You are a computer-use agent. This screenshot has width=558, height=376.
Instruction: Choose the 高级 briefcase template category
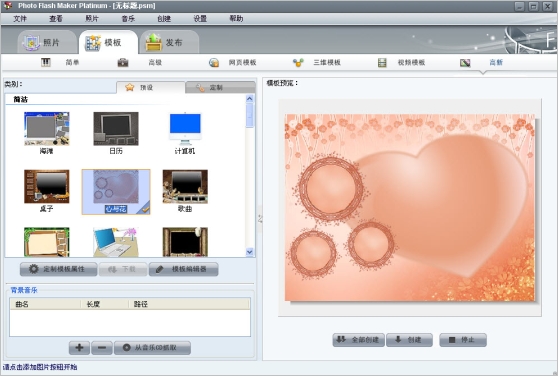coord(123,63)
